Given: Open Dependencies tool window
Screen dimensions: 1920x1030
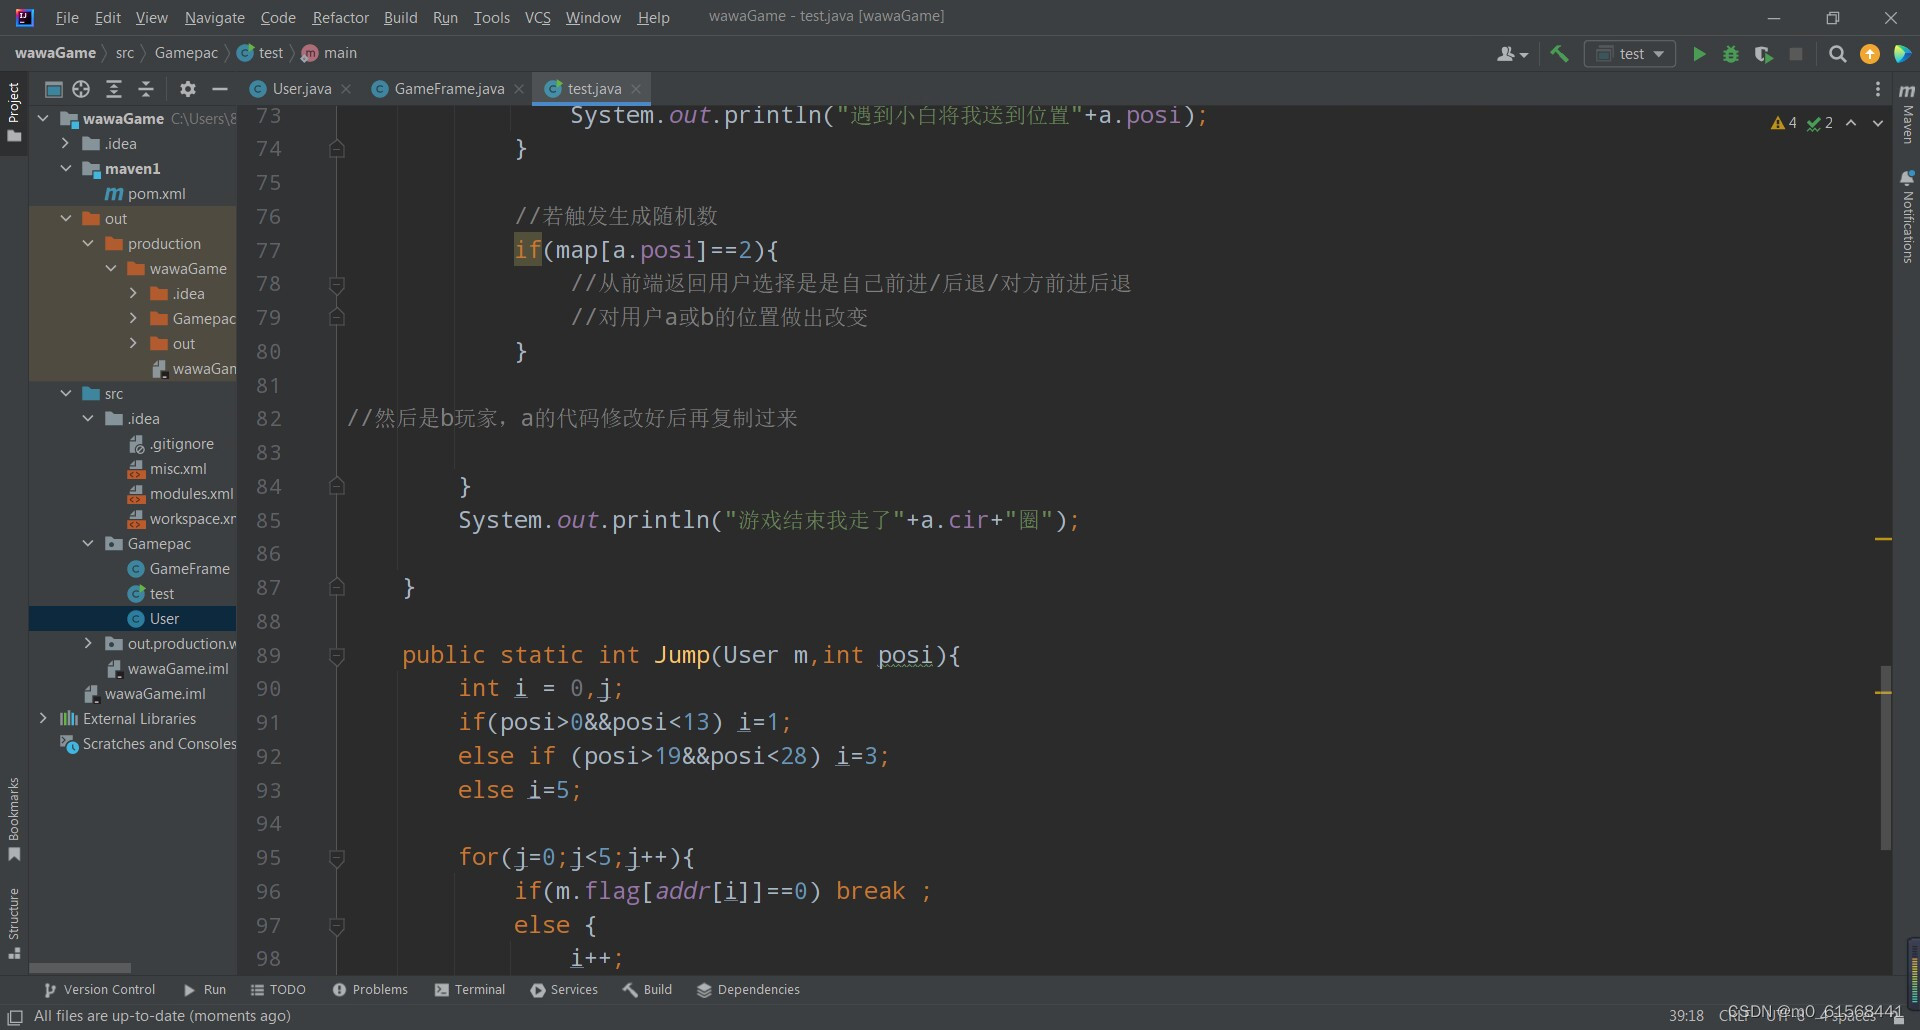Looking at the screenshot, I should coord(748,990).
